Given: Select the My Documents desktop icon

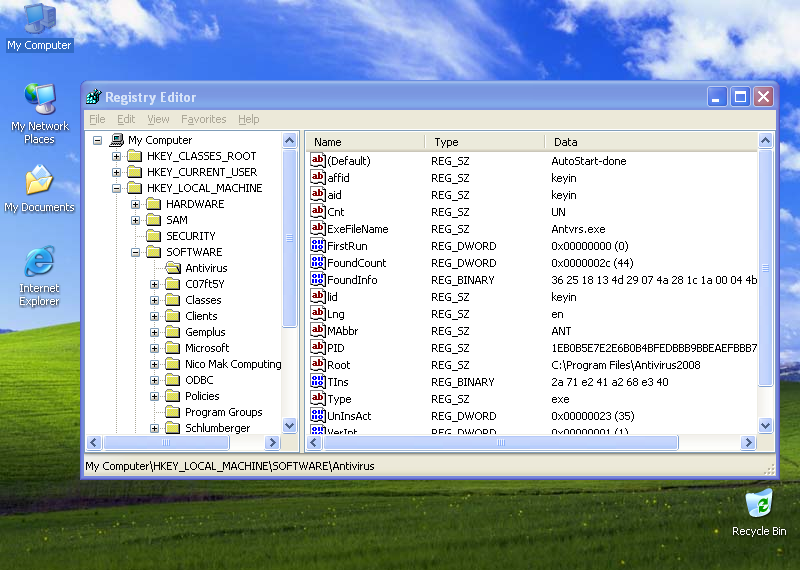Looking at the screenshot, I should [39, 182].
